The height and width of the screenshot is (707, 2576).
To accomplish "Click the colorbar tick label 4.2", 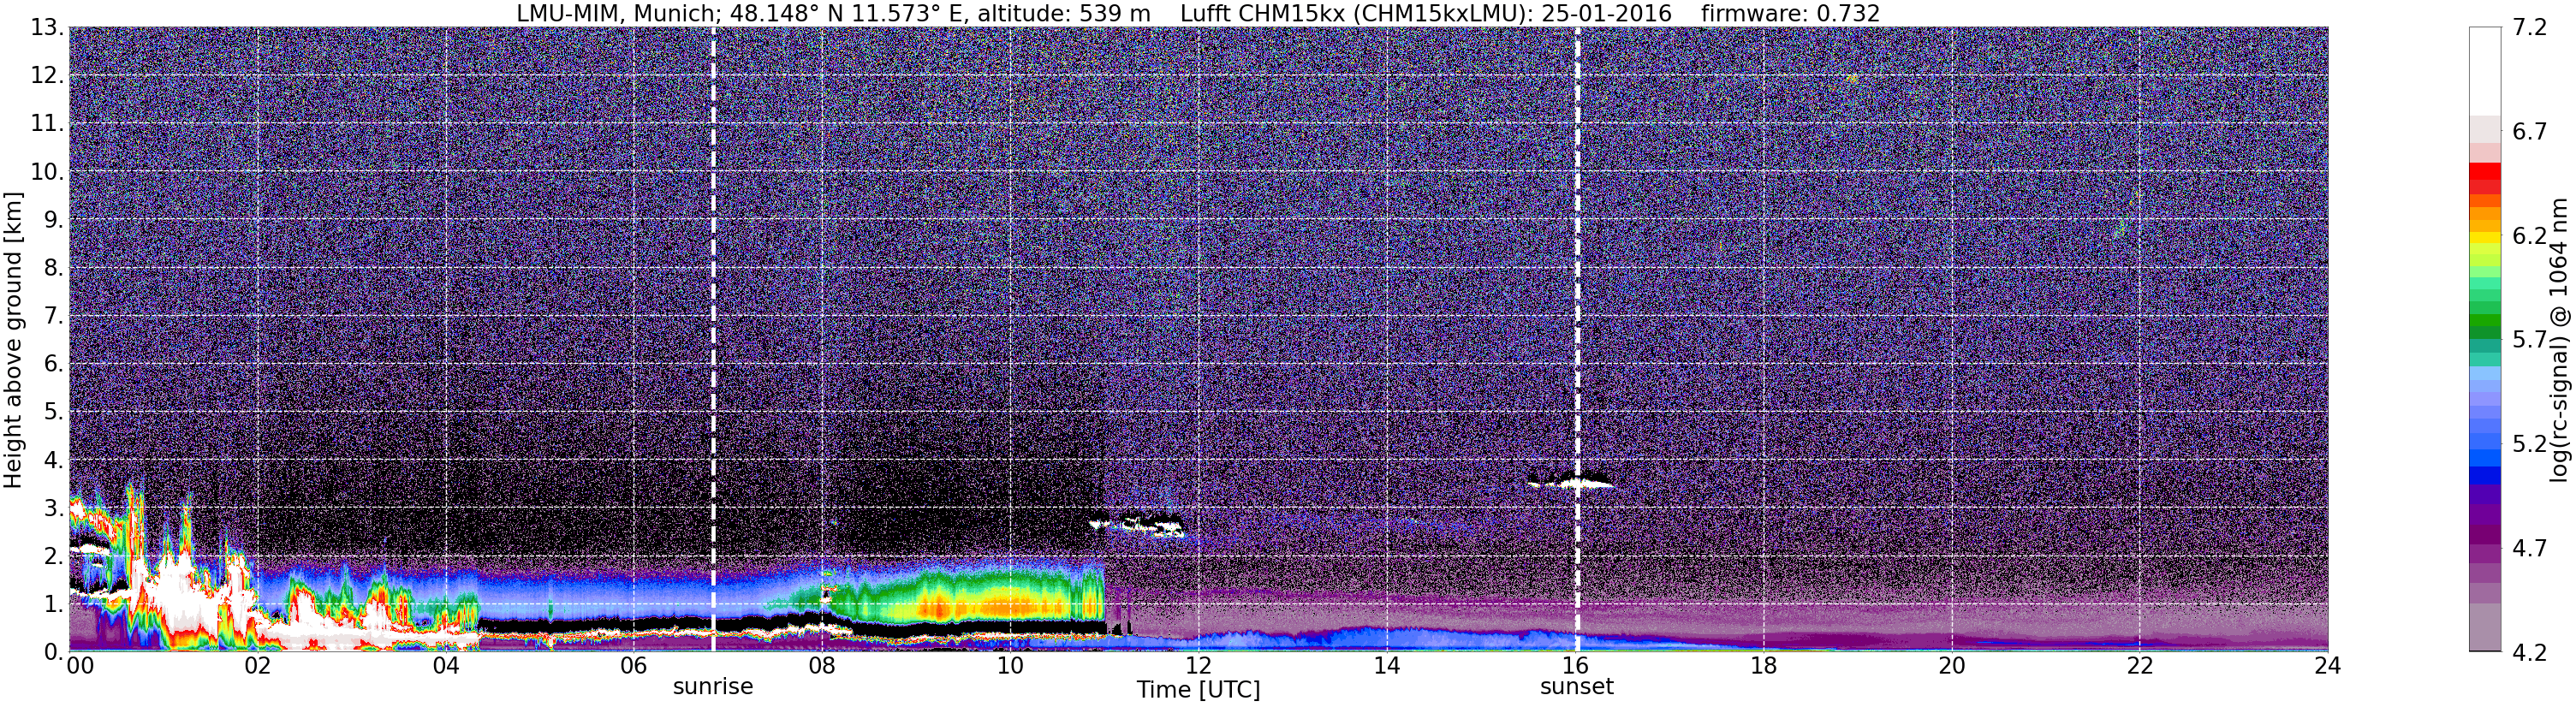I will 2530,651.
